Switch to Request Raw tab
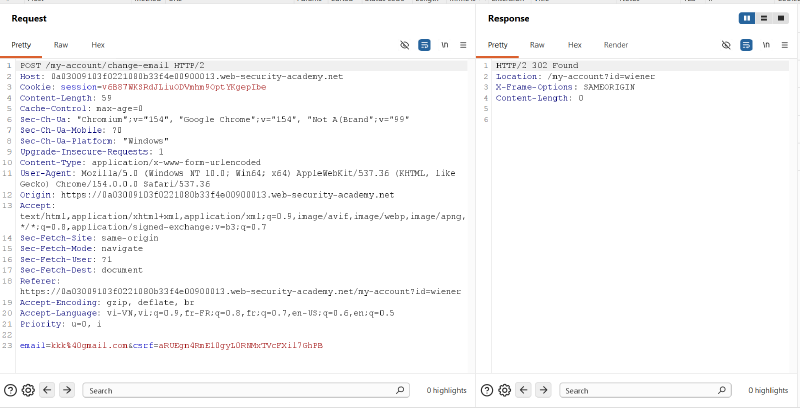Screen dimensions: 800x408 [61, 45]
